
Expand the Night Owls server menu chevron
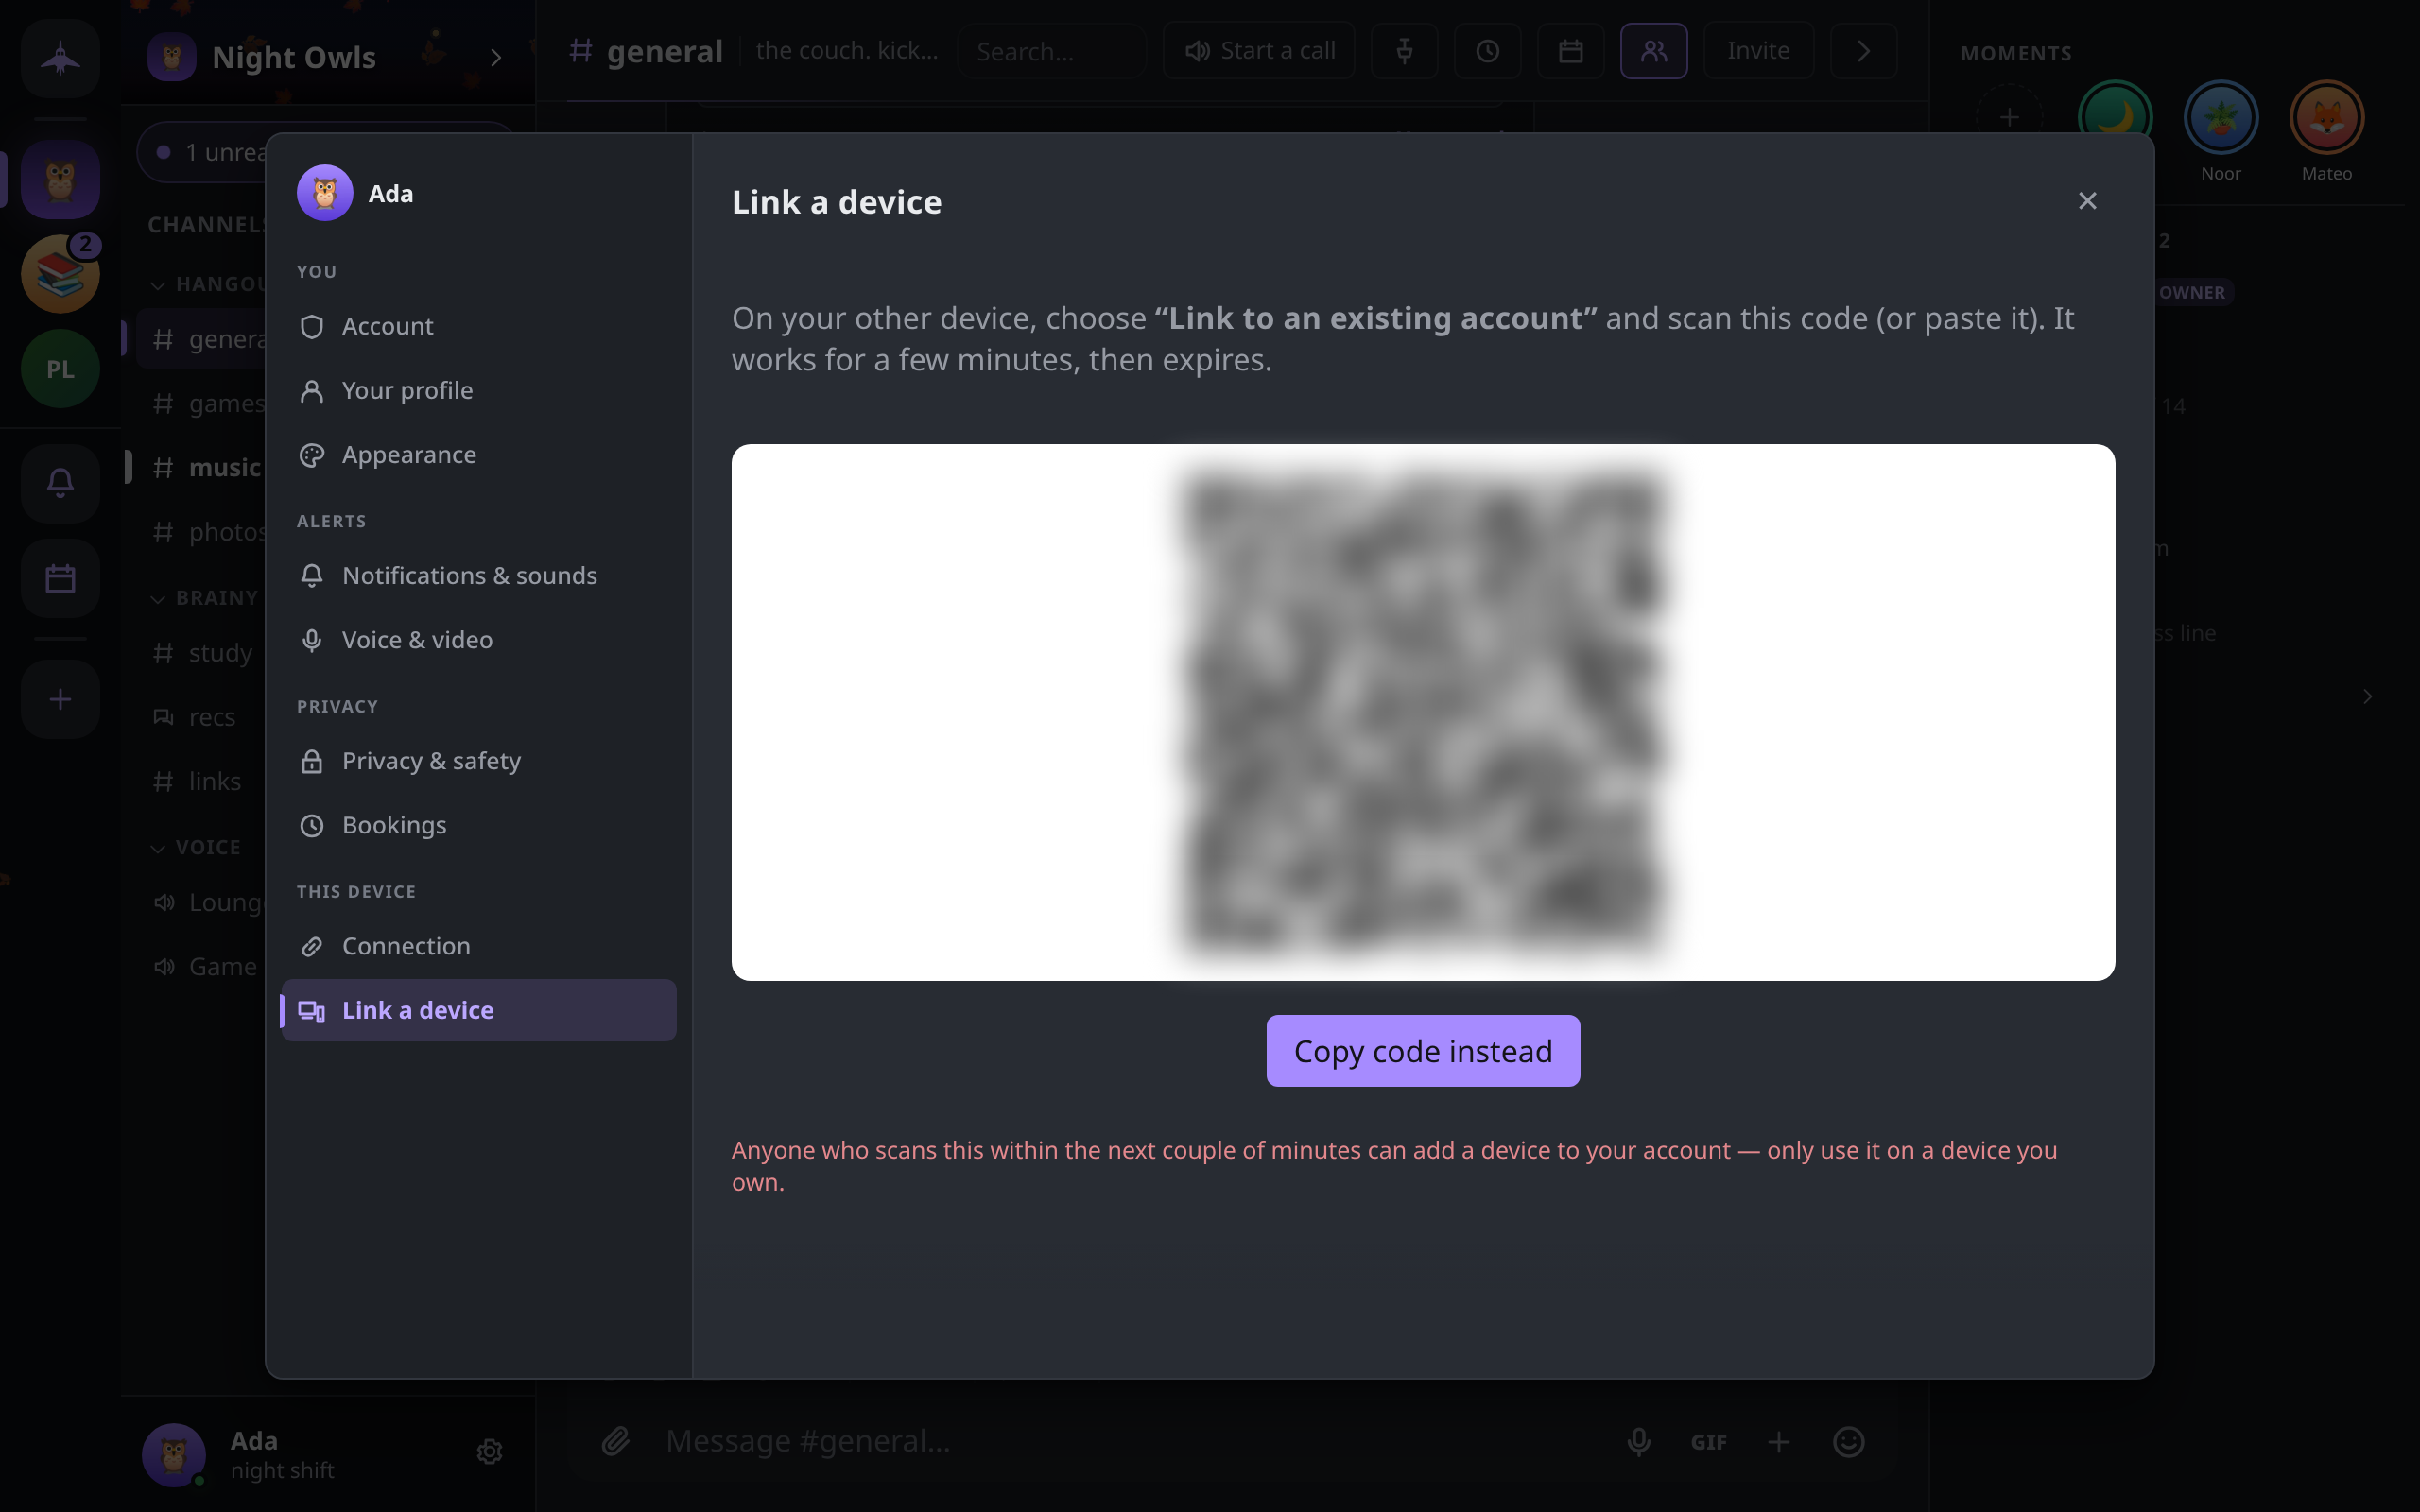pyautogui.click(x=496, y=58)
